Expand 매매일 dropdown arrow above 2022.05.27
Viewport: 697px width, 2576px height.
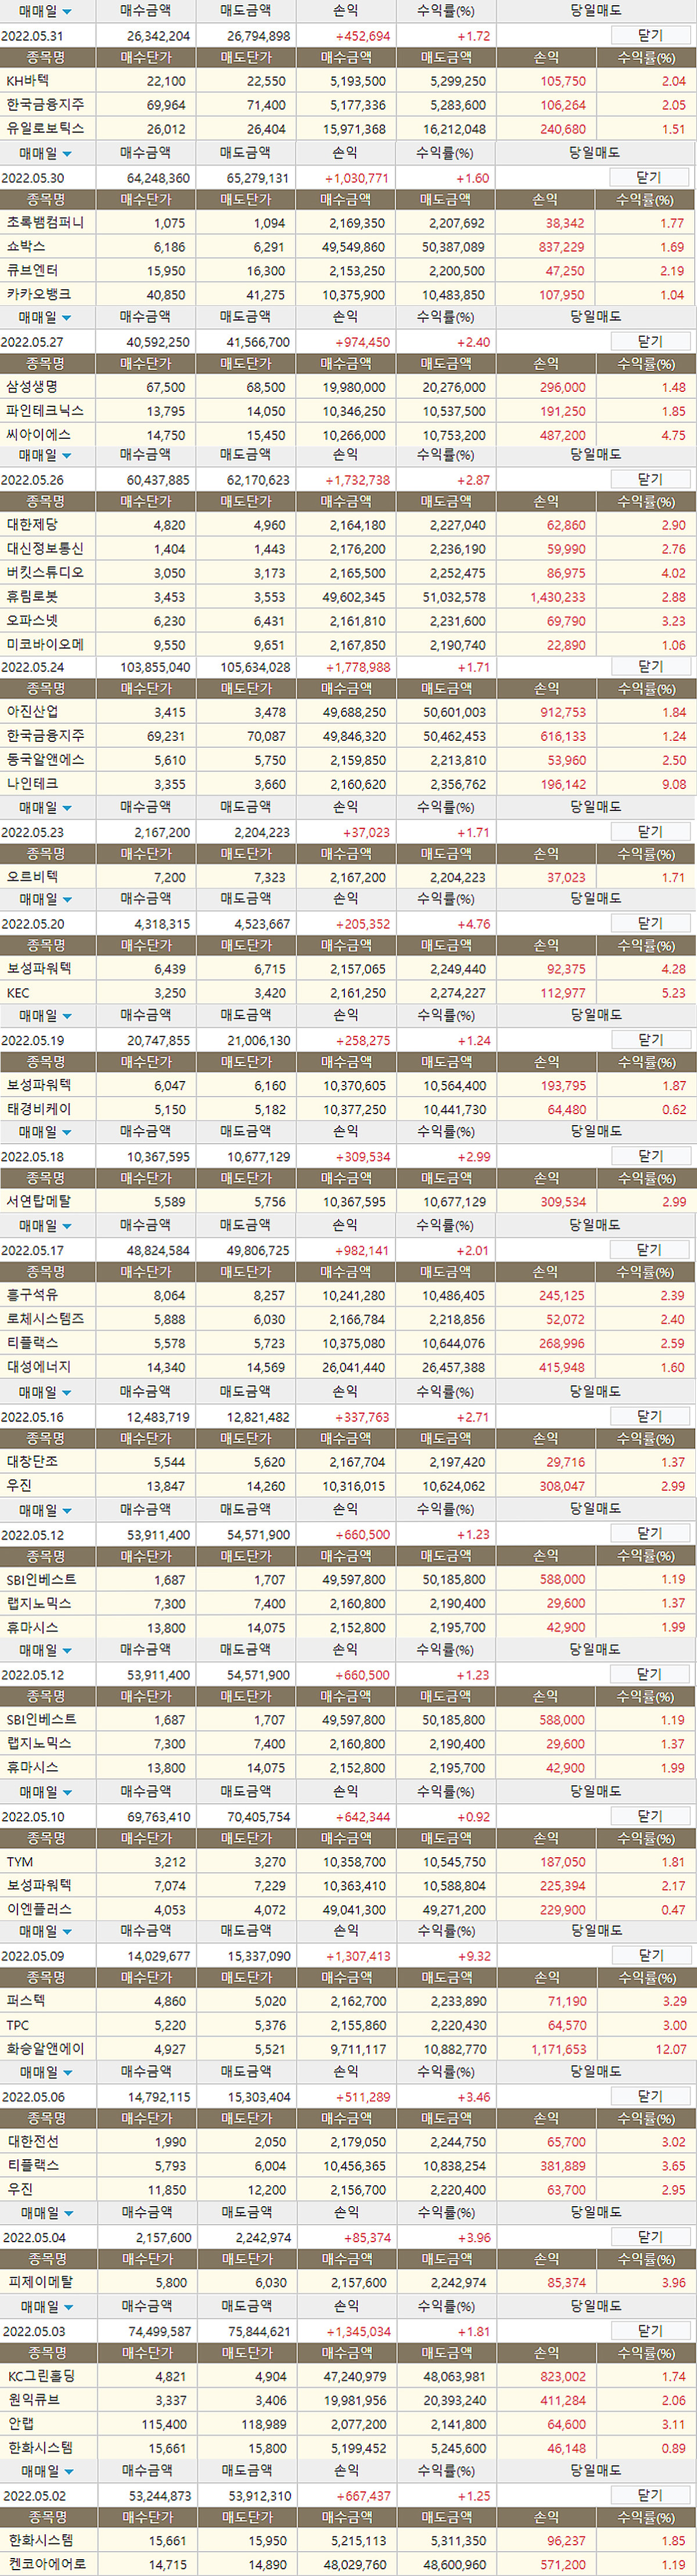click(x=67, y=318)
